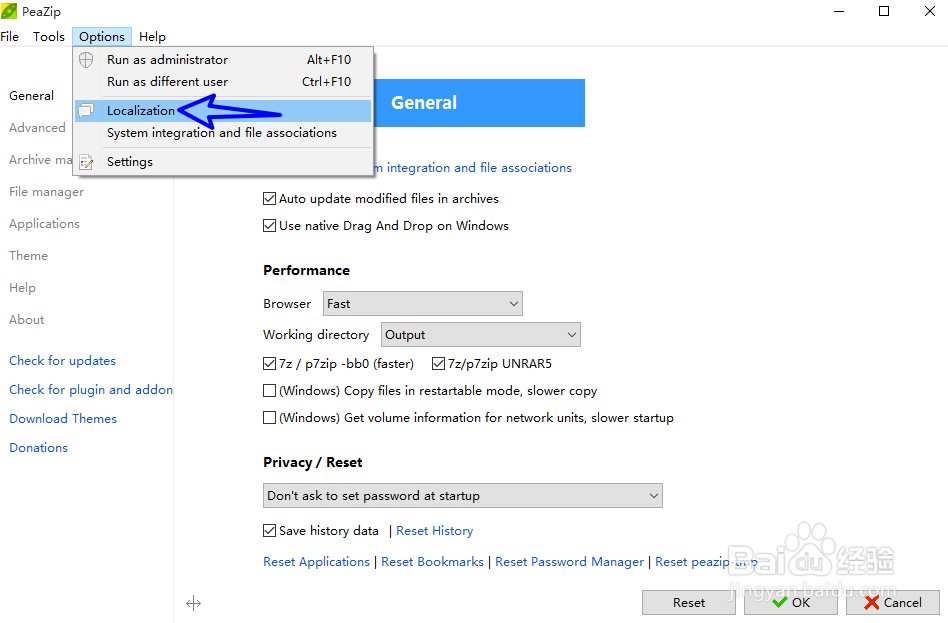This screenshot has height=623, width=948.
Task: Select Settings from Options menu
Action: pos(222,162)
